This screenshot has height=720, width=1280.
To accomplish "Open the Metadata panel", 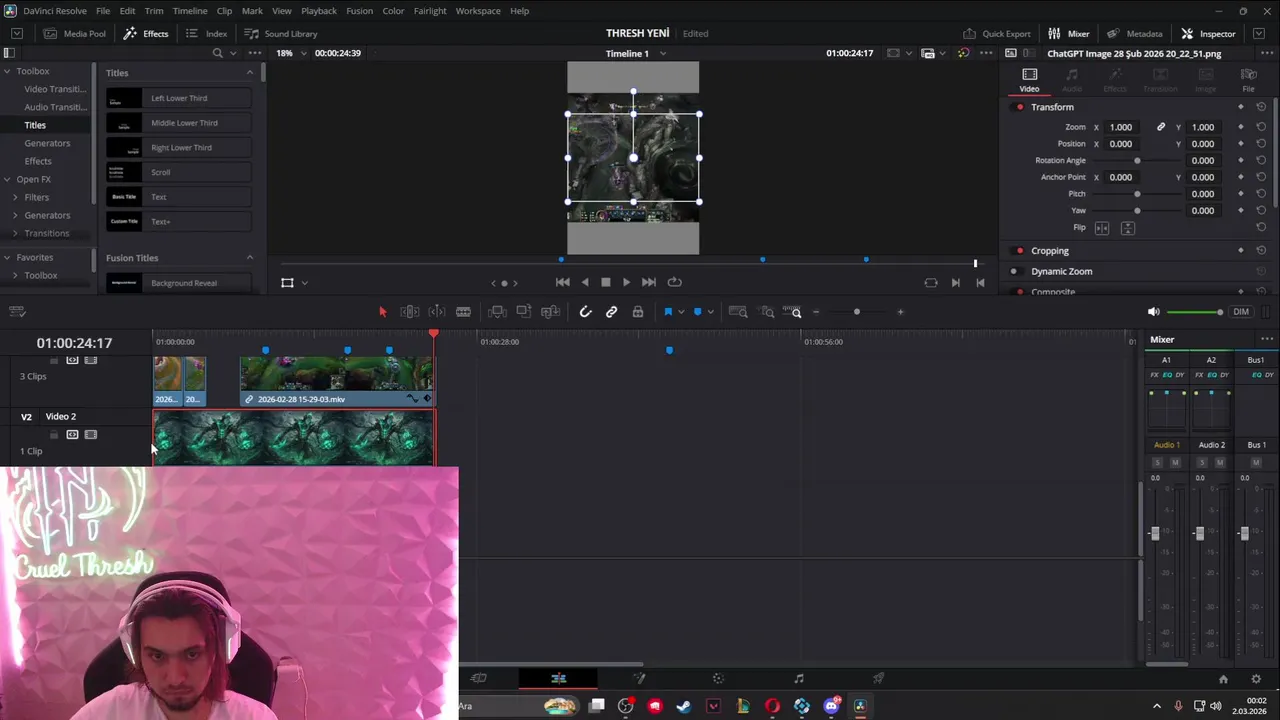I will (x=1135, y=33).
